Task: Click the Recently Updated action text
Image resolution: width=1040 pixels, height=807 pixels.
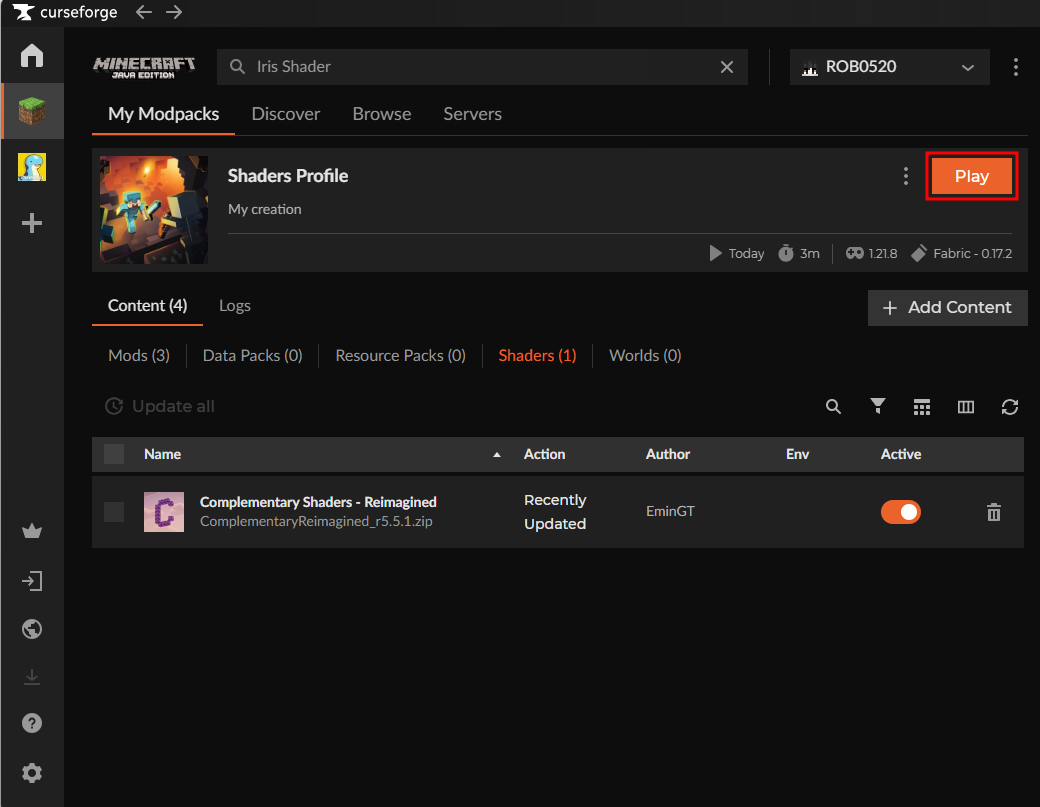Action: coord(555,512)
